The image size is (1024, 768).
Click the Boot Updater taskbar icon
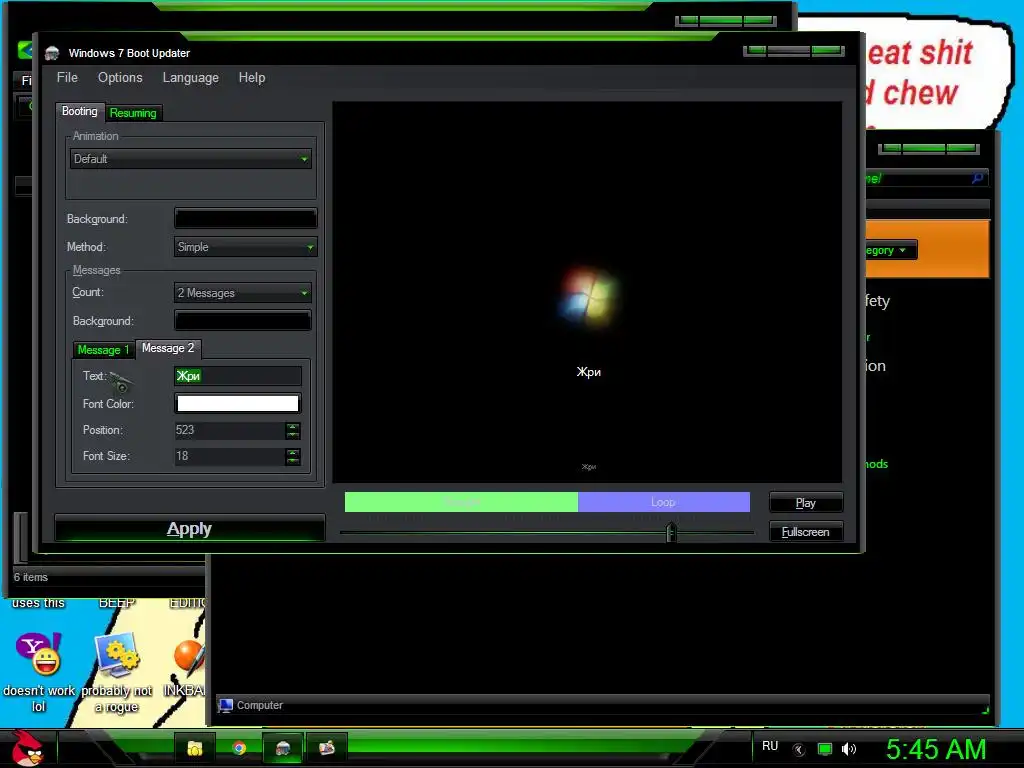tap(283, 748)
